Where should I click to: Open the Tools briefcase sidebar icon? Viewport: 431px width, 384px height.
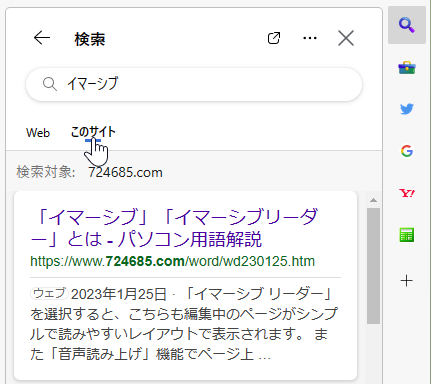click(x=407, y=68)
